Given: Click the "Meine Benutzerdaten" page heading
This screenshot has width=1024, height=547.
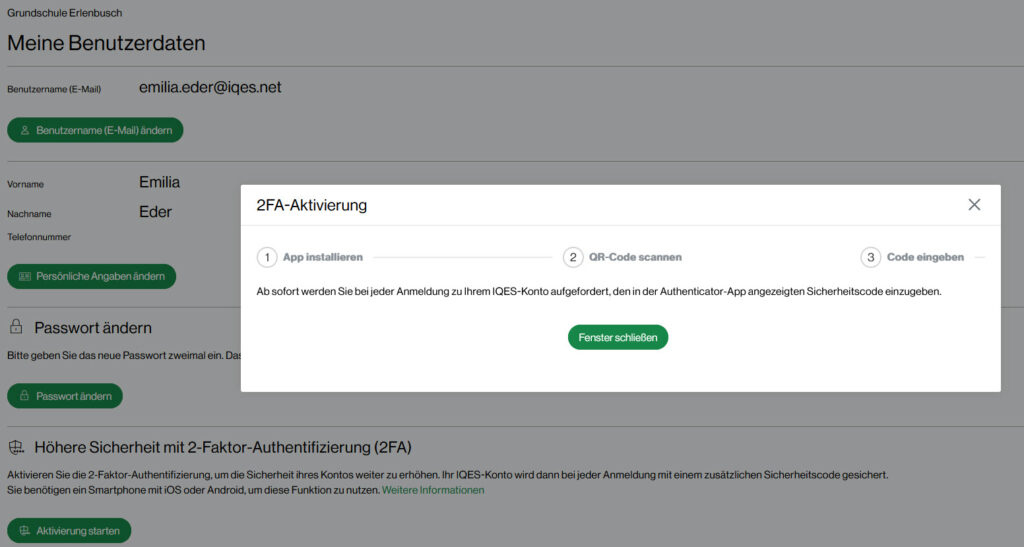Looking at the screenshot, I should [x=106, y=43].
